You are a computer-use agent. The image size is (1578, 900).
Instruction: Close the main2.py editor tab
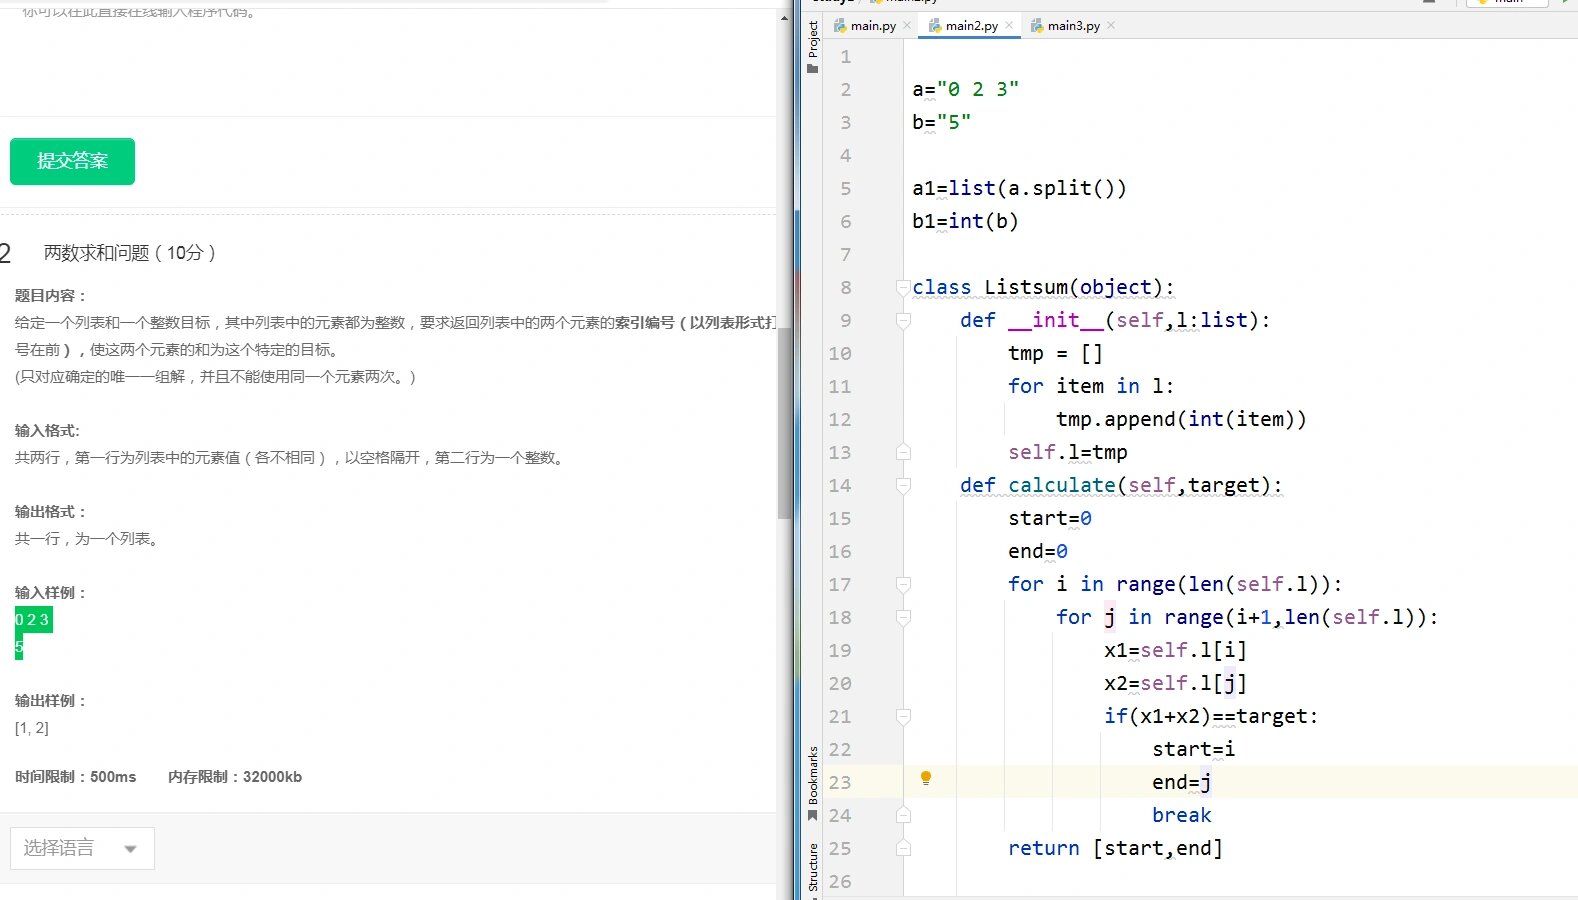point(1009,25)
